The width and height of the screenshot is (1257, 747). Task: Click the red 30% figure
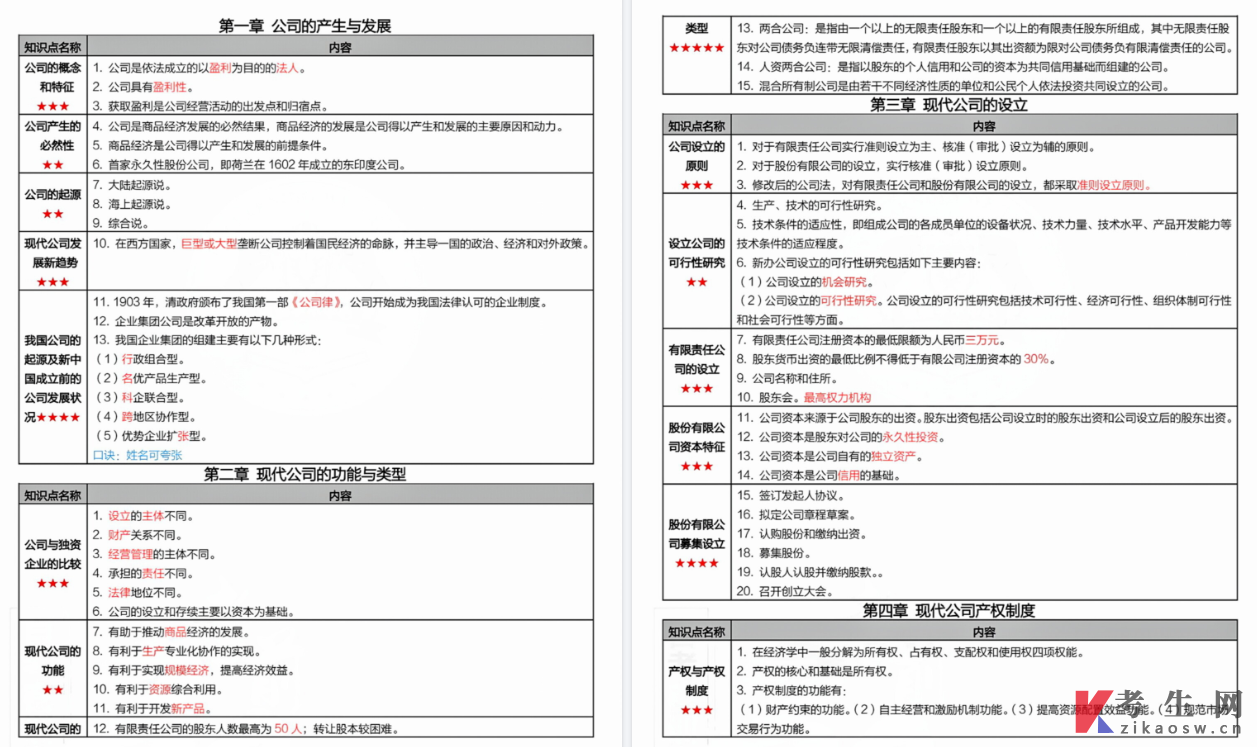(1035, 359)
